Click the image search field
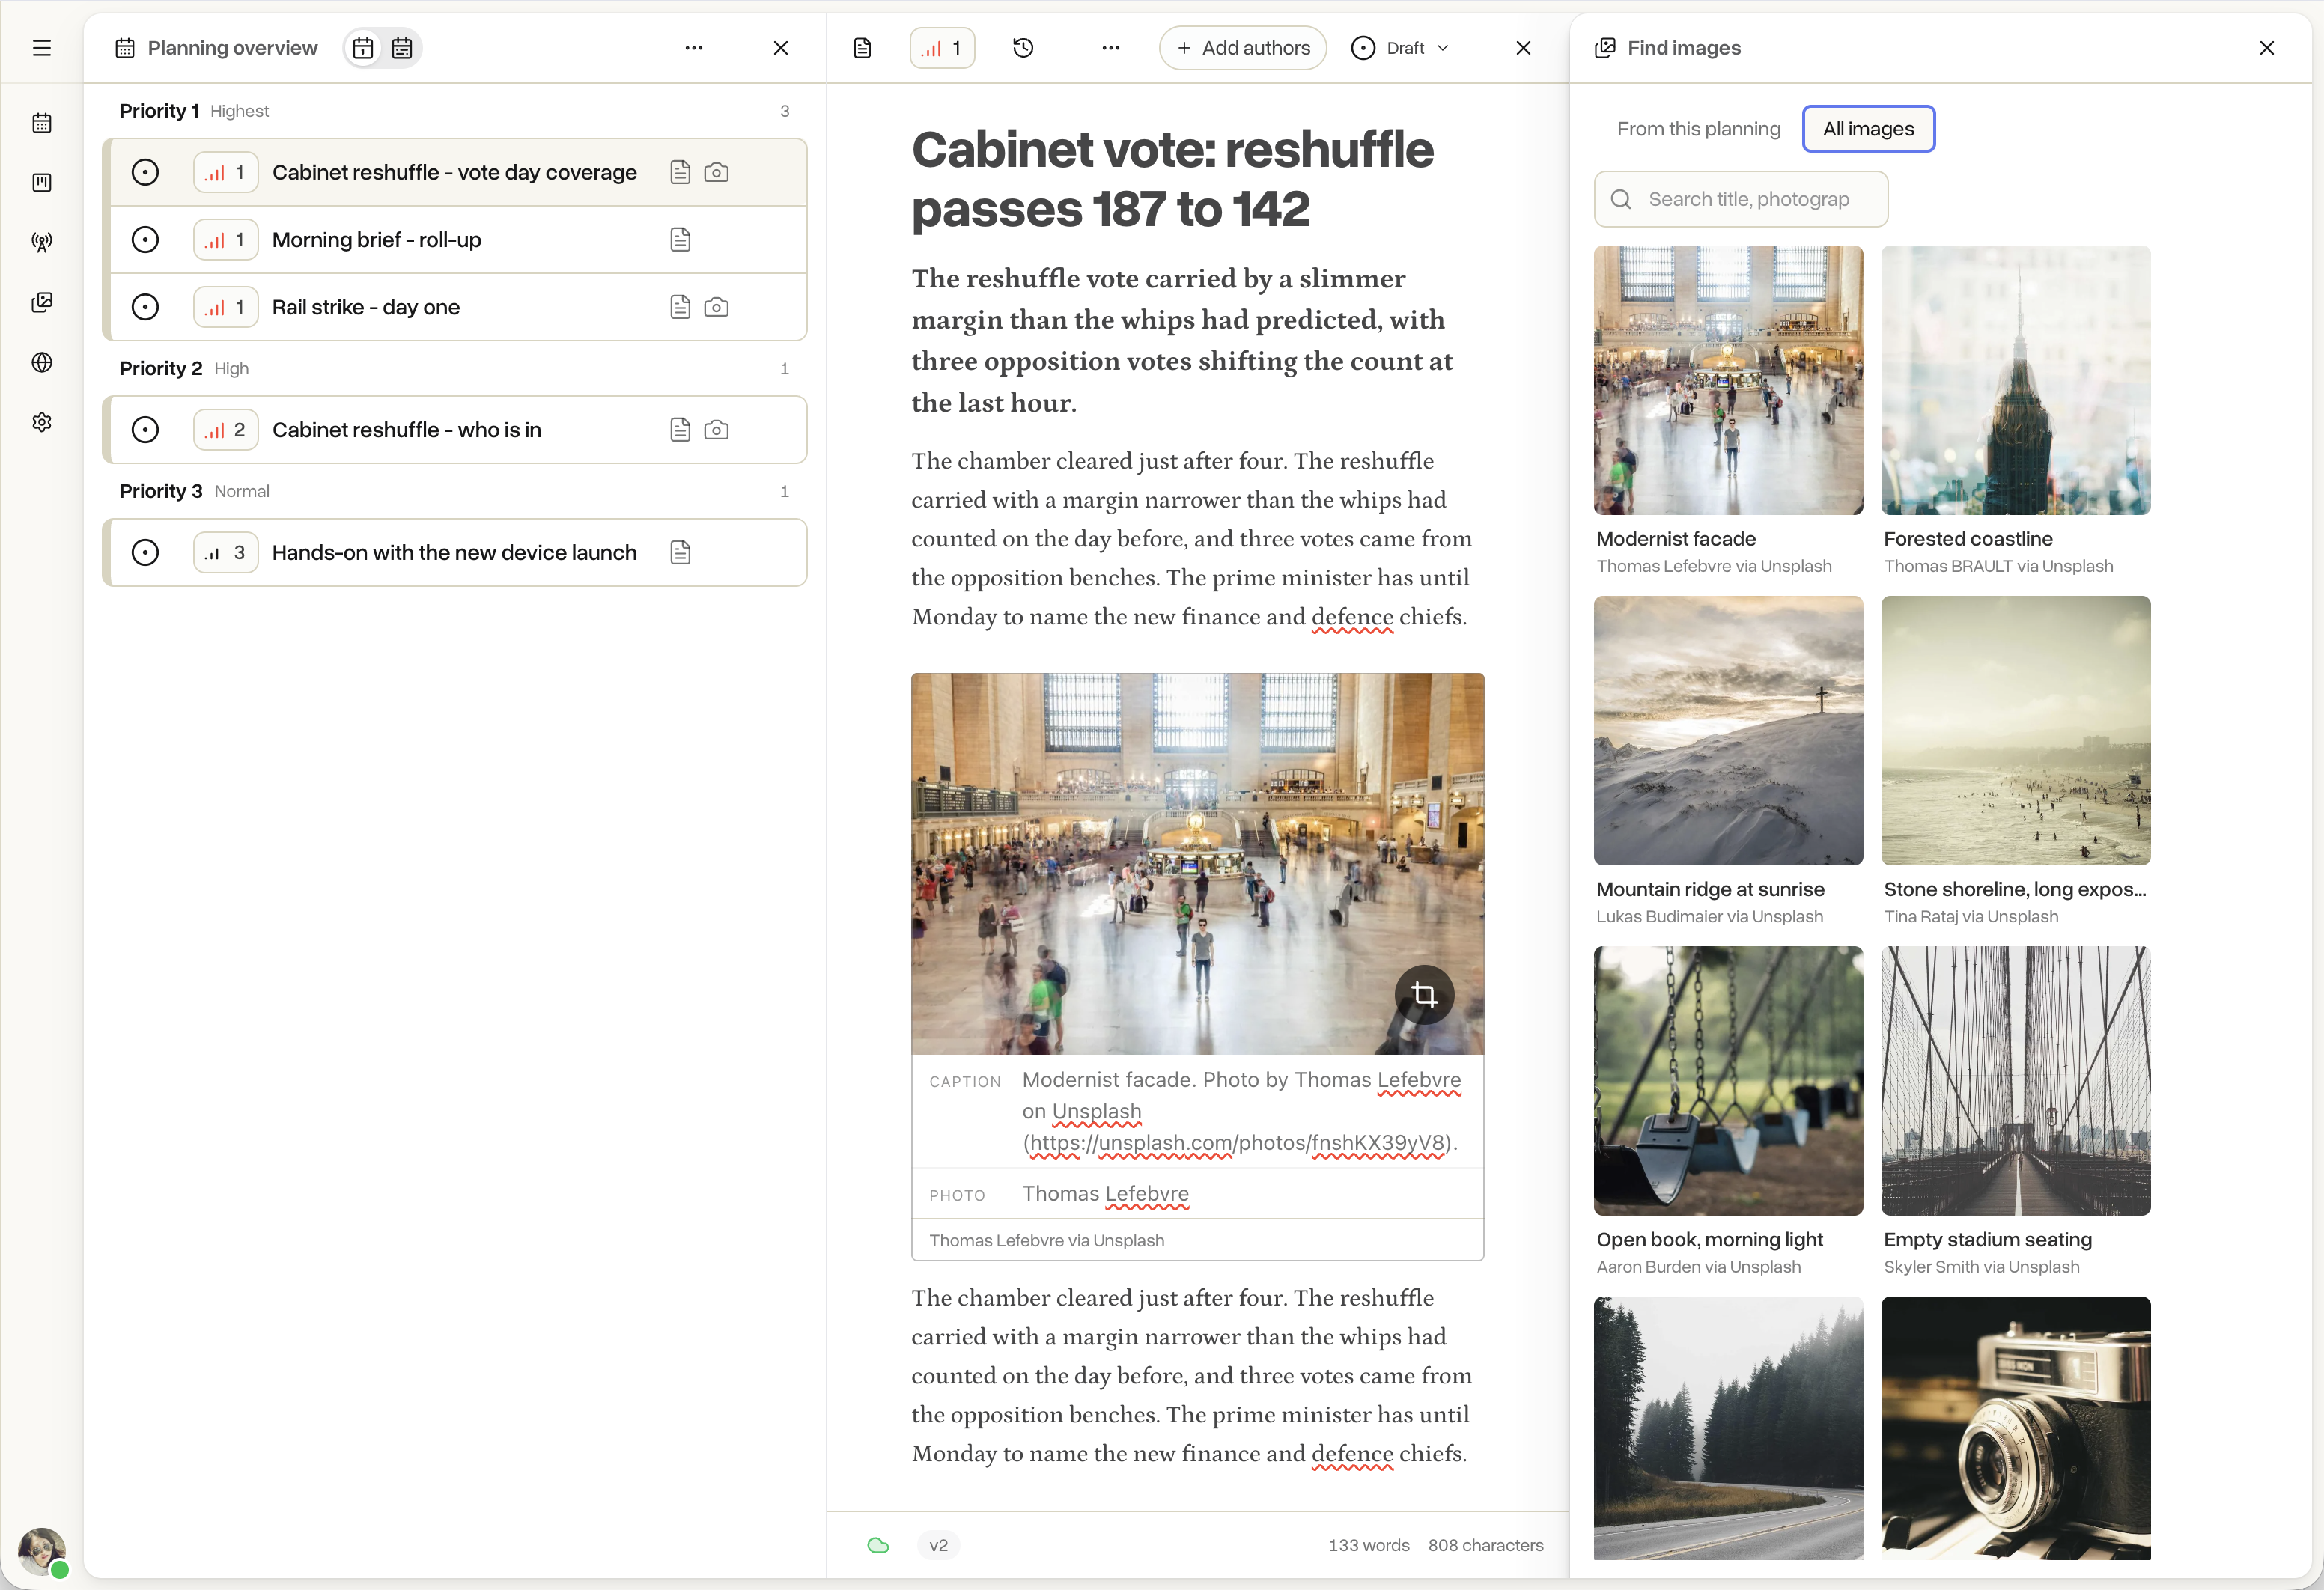 click(1741, 199)
